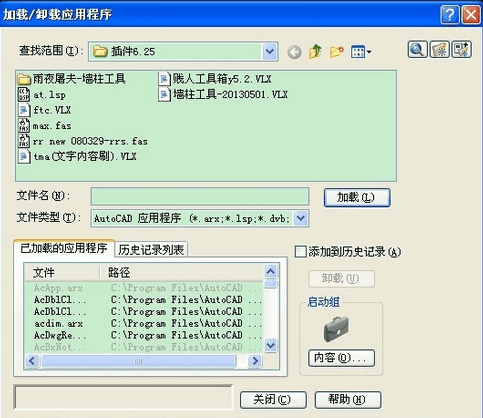Viewport: 483px width, 418px height.
Task: Create a new folder icon
Action: tap(337, 52)
